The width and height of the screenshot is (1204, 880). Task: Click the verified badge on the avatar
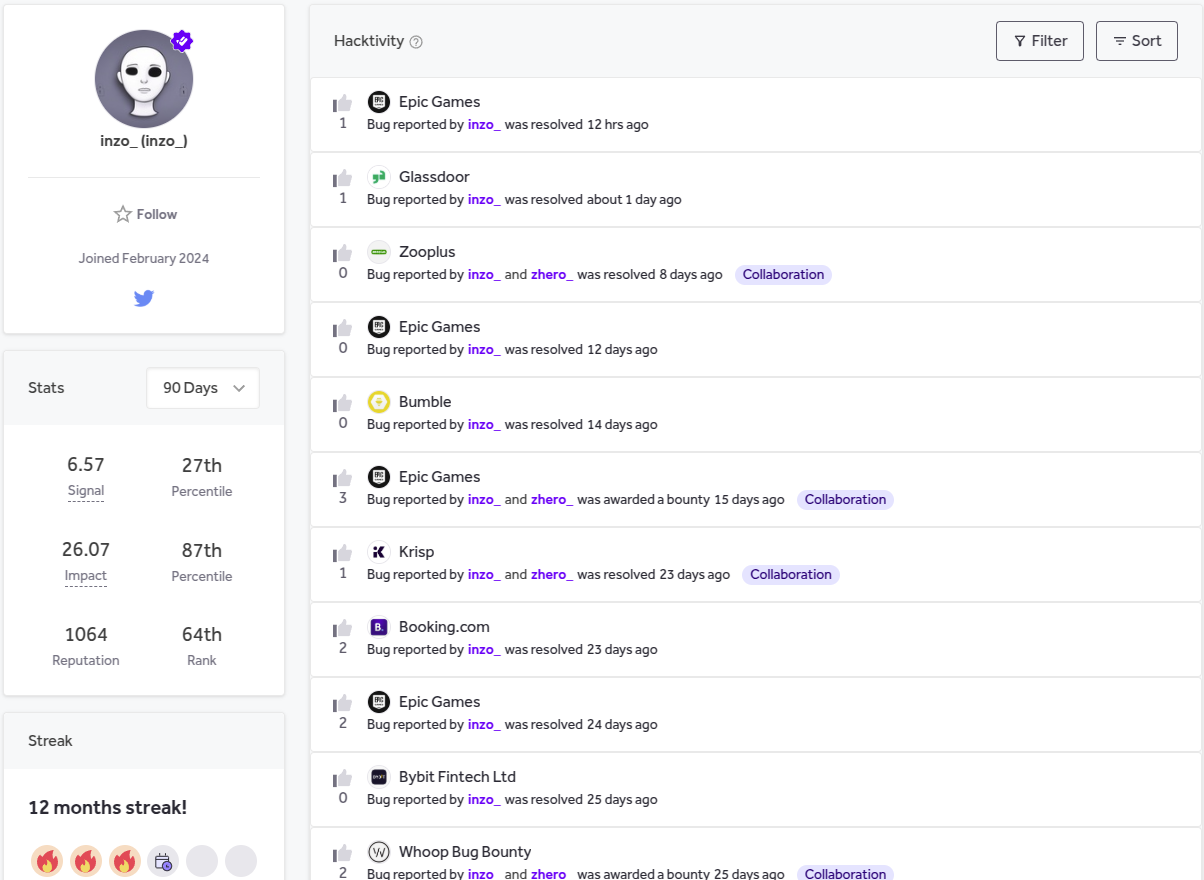point(181,41)
